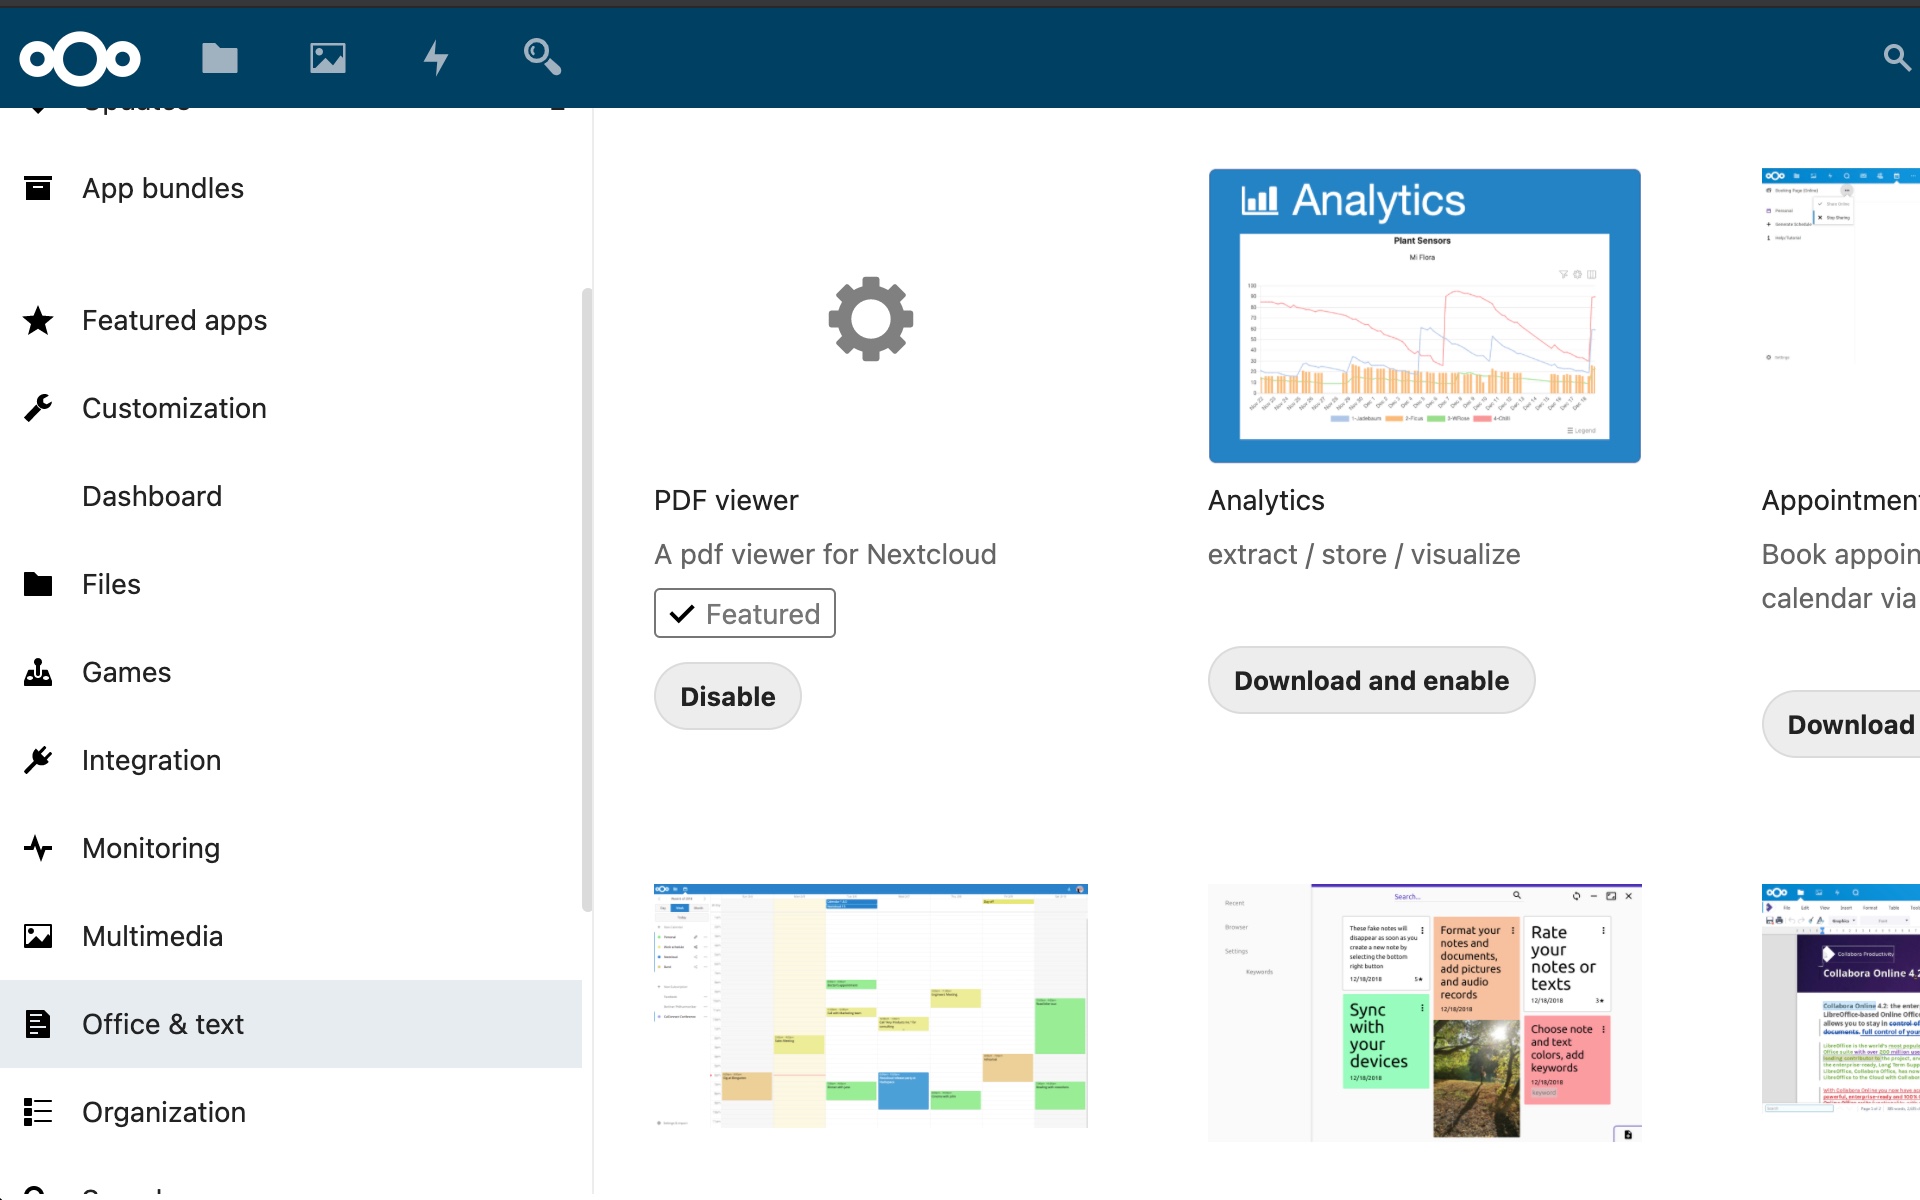Open the calendar app screenshot thumbnail

click(x=871, y=1006)
